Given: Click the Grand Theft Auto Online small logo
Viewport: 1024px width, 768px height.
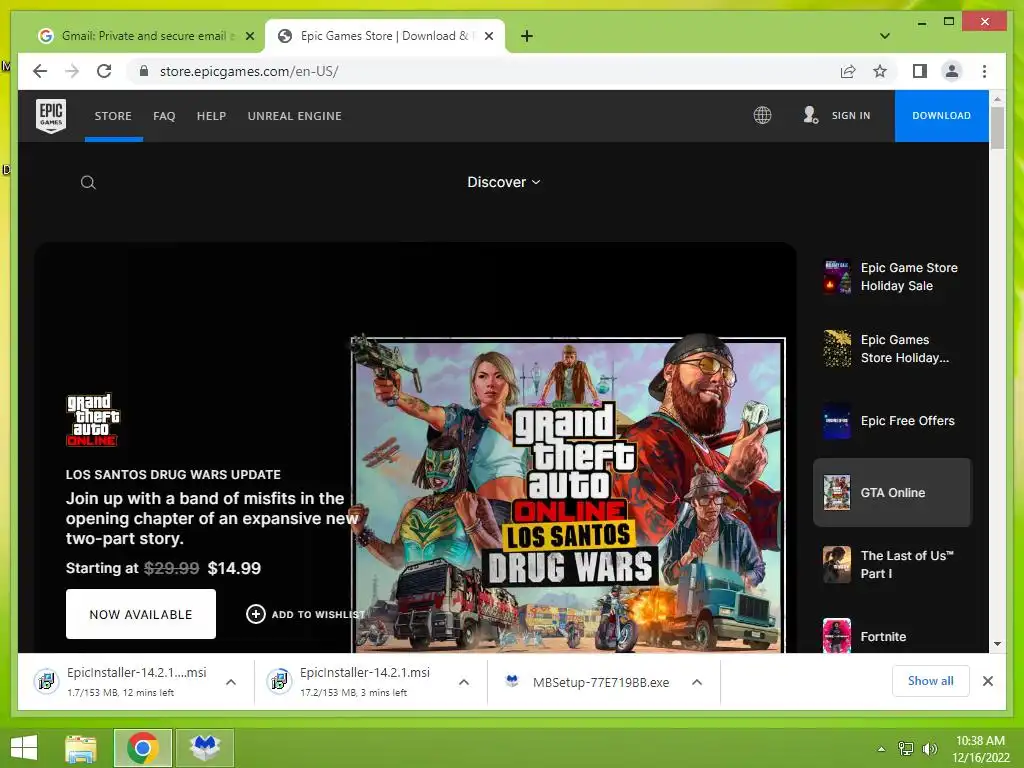Looking at the screenshot, I should pos(93,420).
